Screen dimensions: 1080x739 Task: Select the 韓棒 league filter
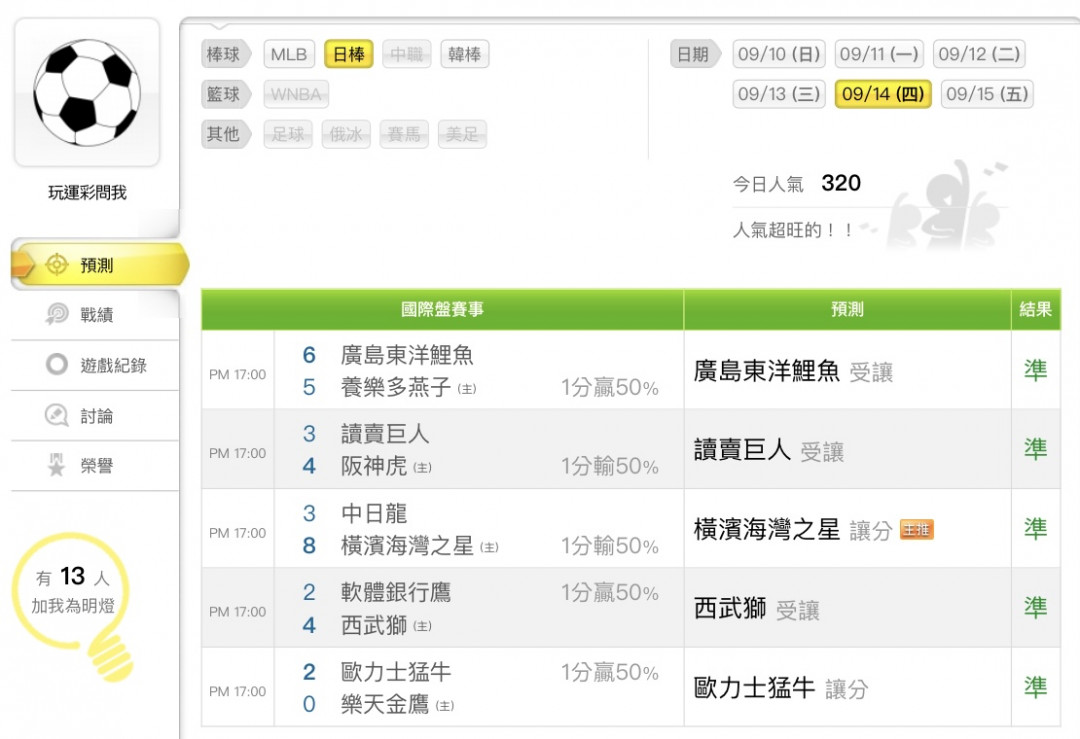(x=465, y=54)
